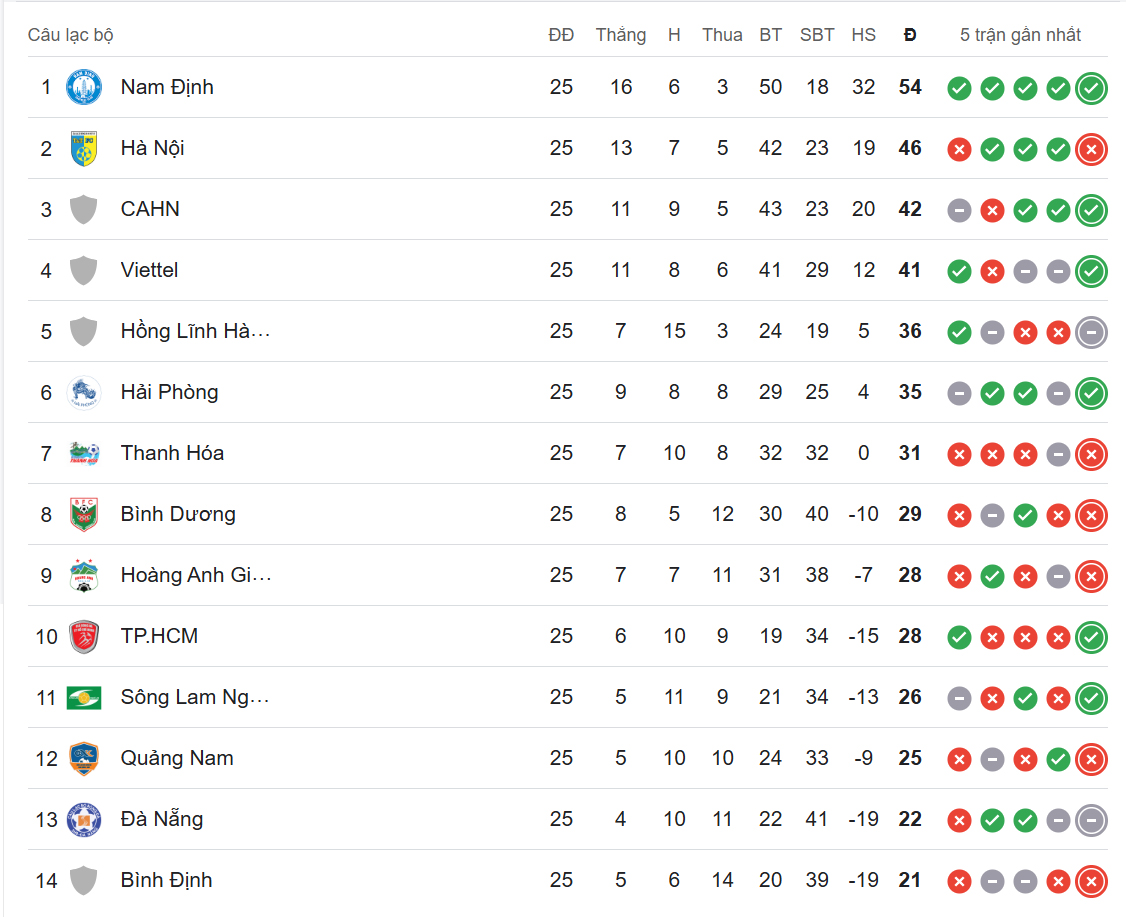Image resolution: width=1144 pixels, height=917 pixels.
Task: Click Hà Nội's most recent loss icon
Action: [1091, 150]
